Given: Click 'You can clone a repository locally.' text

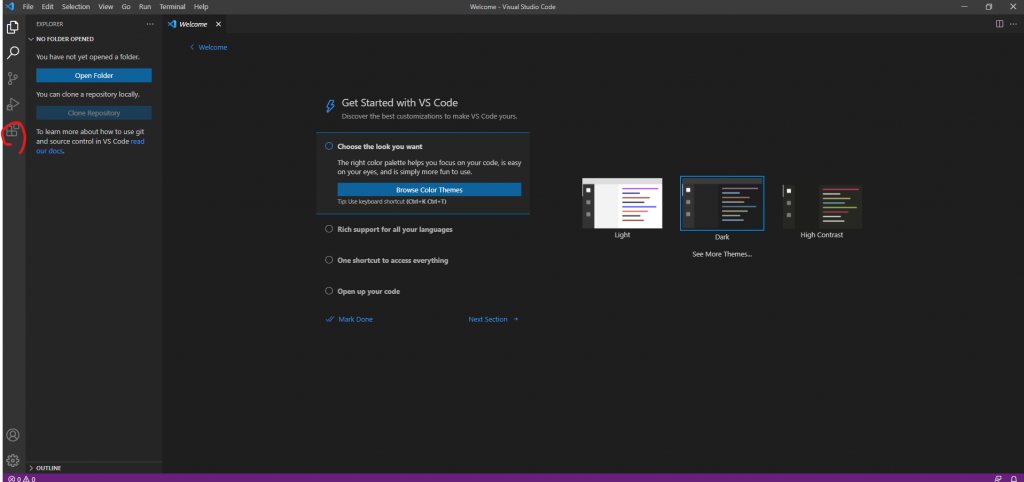Looking at the screenshot, I should pos(88,94).
